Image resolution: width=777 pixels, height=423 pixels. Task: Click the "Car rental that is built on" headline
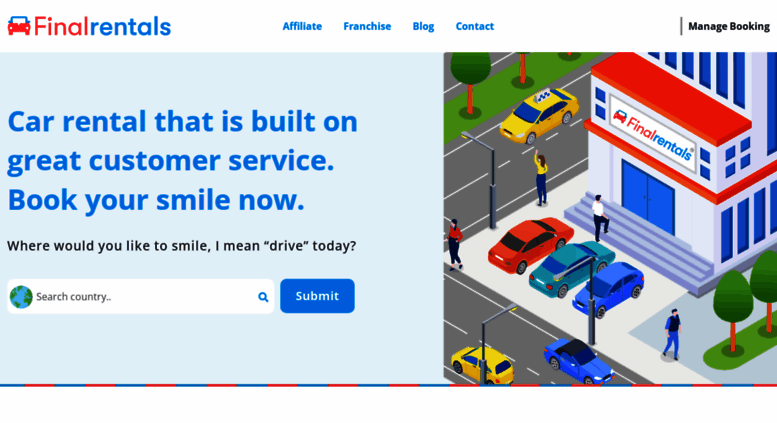point(182,121)
